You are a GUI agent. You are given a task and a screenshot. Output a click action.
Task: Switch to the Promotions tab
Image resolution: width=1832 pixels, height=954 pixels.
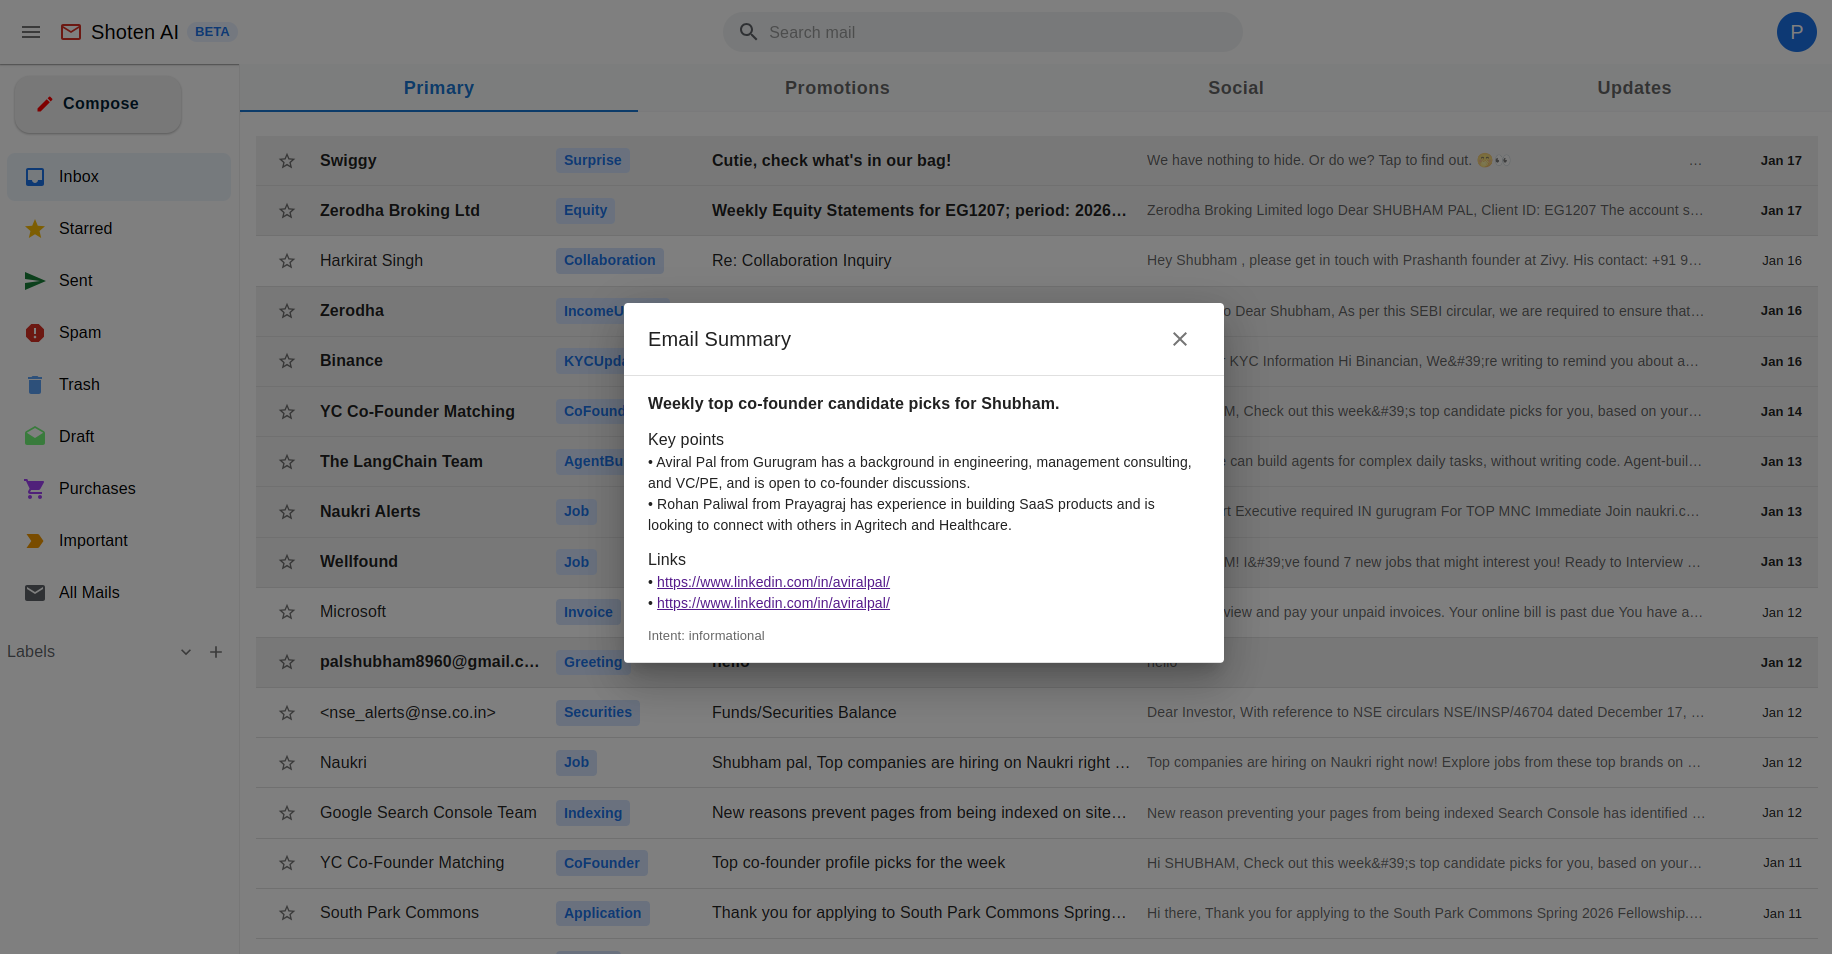pos(837,87)
